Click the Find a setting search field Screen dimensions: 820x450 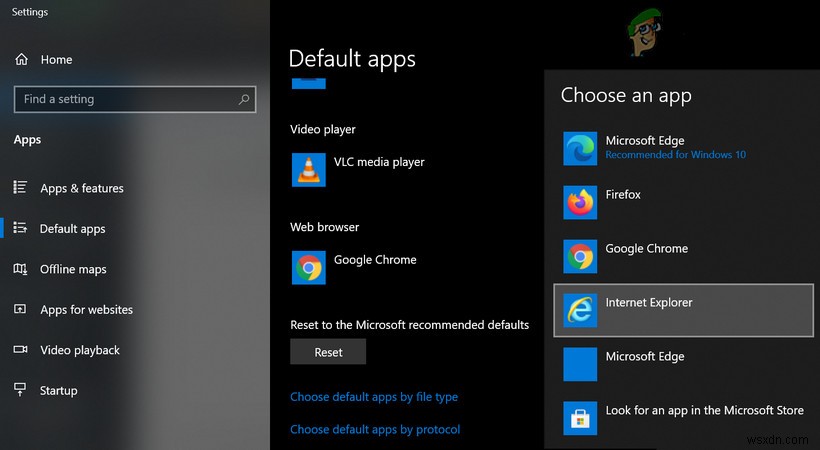pos(135,99)
